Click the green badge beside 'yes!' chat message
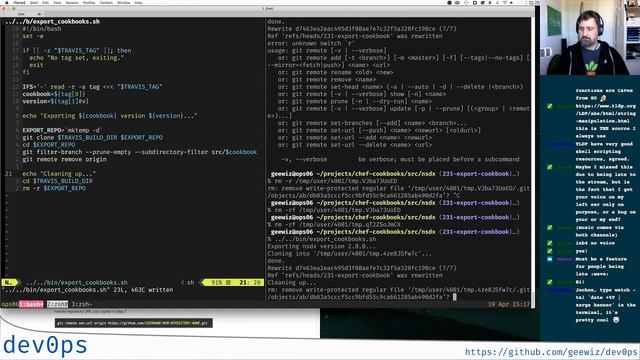The image size is (640, 360). coord(550,251)
